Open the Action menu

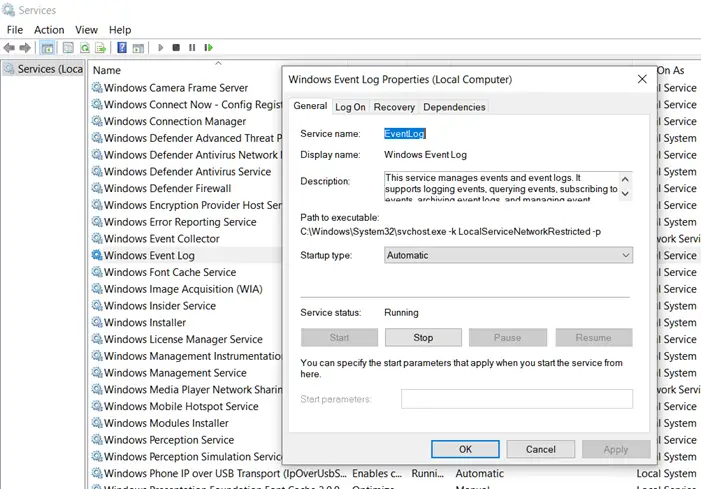[x=49, y=30]
